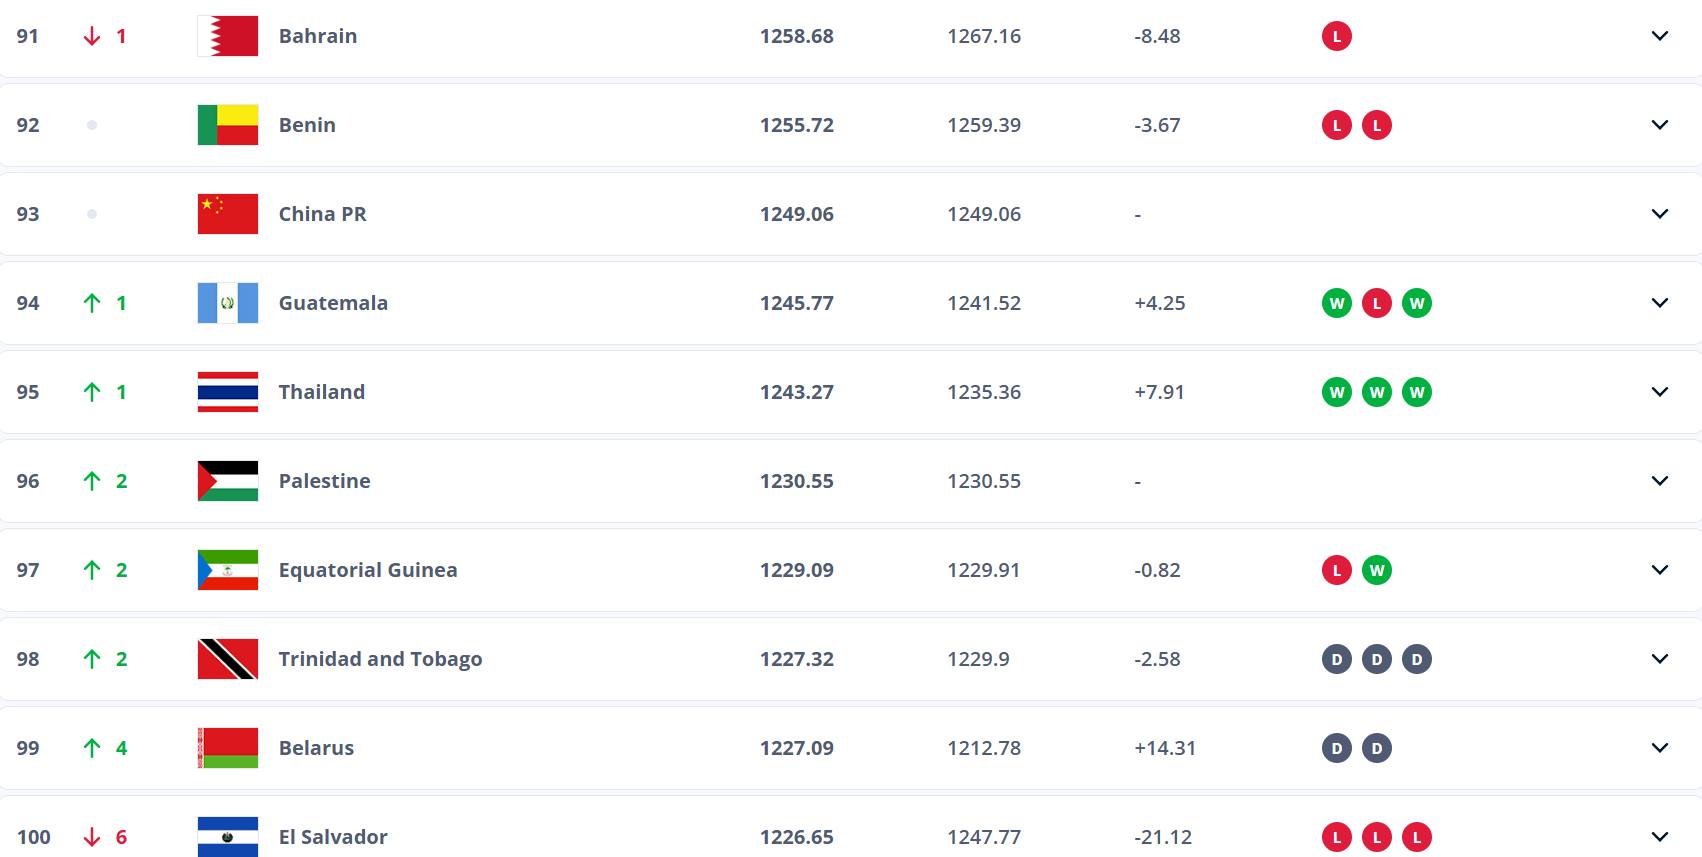The height and width of the screenshot is (857, 1702).
Task: Click Belarus's first D draw badge
Action: pyautogui.click(x=1336, y=748)
